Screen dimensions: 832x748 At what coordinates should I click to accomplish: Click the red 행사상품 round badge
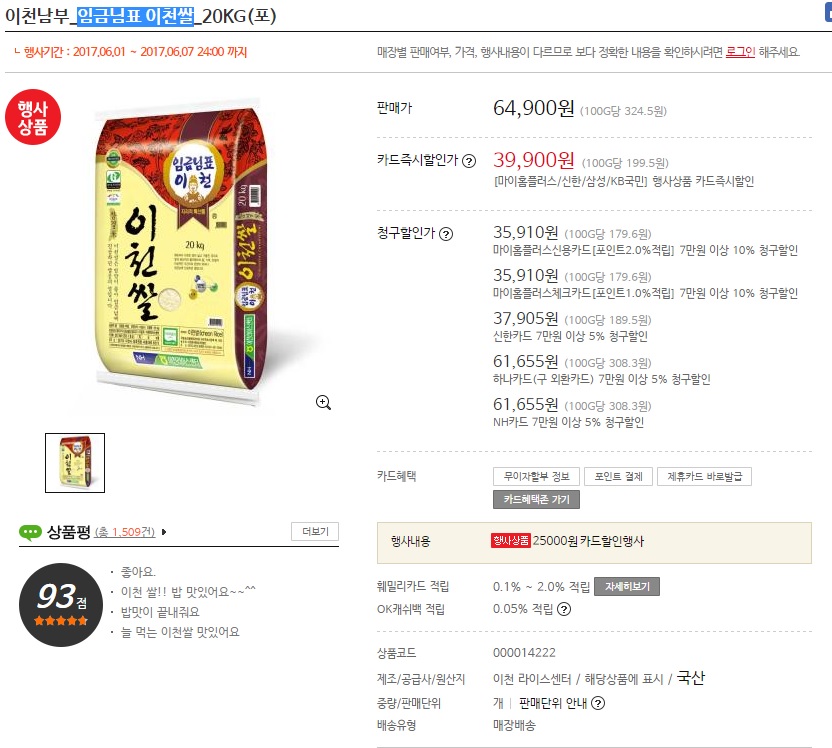click(33, 117)
